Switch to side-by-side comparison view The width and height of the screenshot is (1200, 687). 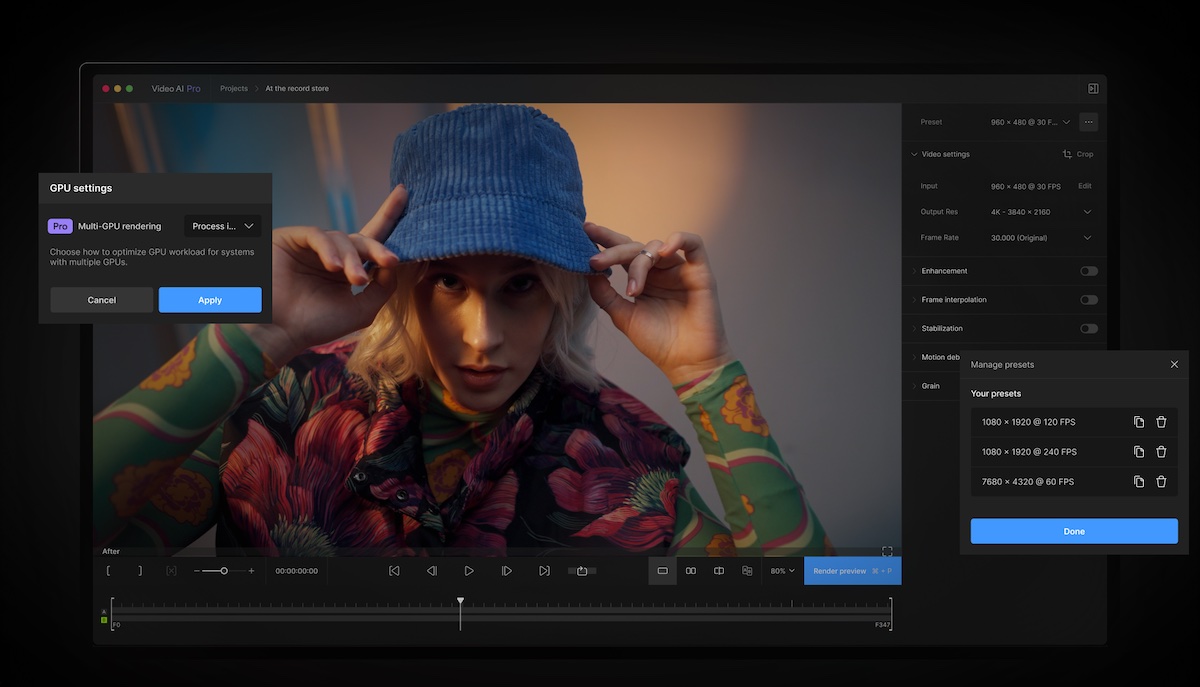click(x=691, y=570)
